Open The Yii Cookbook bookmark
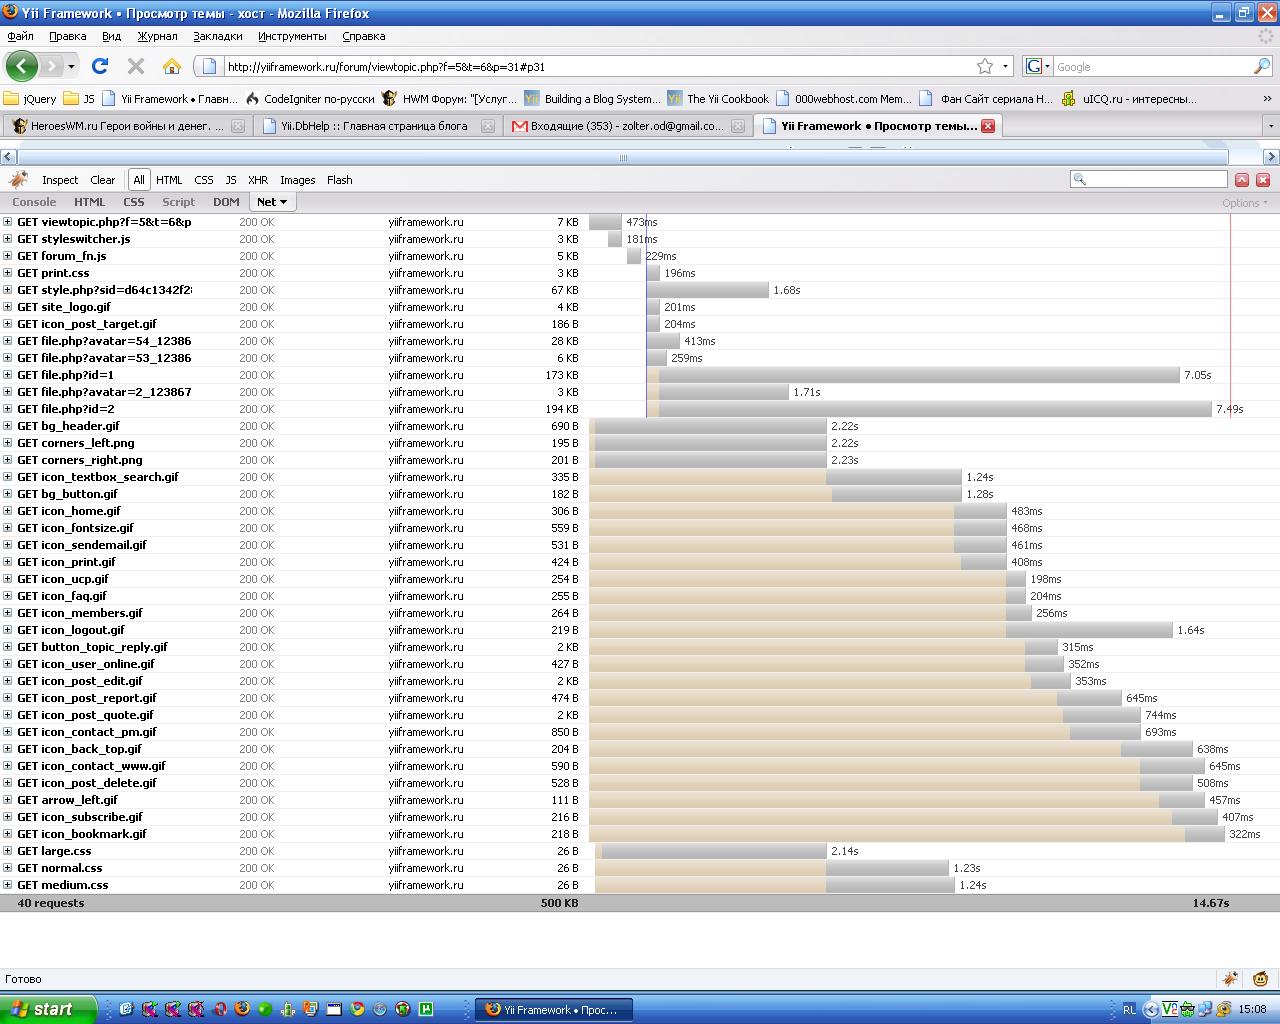Viewport: 1280px width, 1024px height. click(718, 99)
